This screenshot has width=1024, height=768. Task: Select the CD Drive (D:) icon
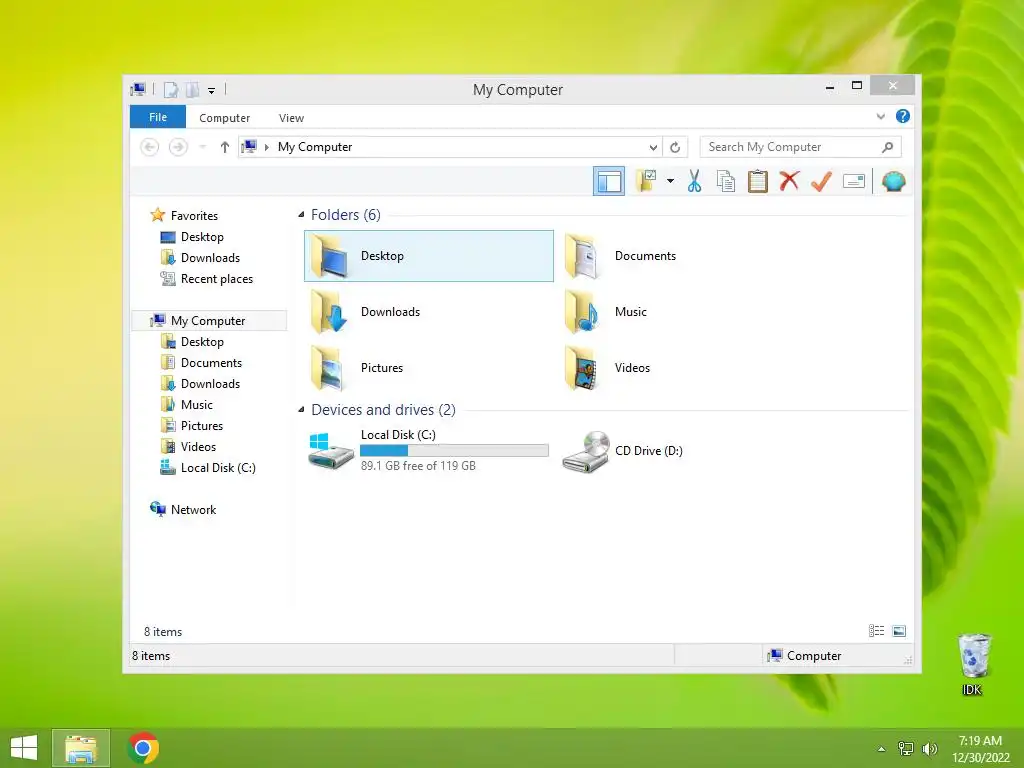coord(586,452)
